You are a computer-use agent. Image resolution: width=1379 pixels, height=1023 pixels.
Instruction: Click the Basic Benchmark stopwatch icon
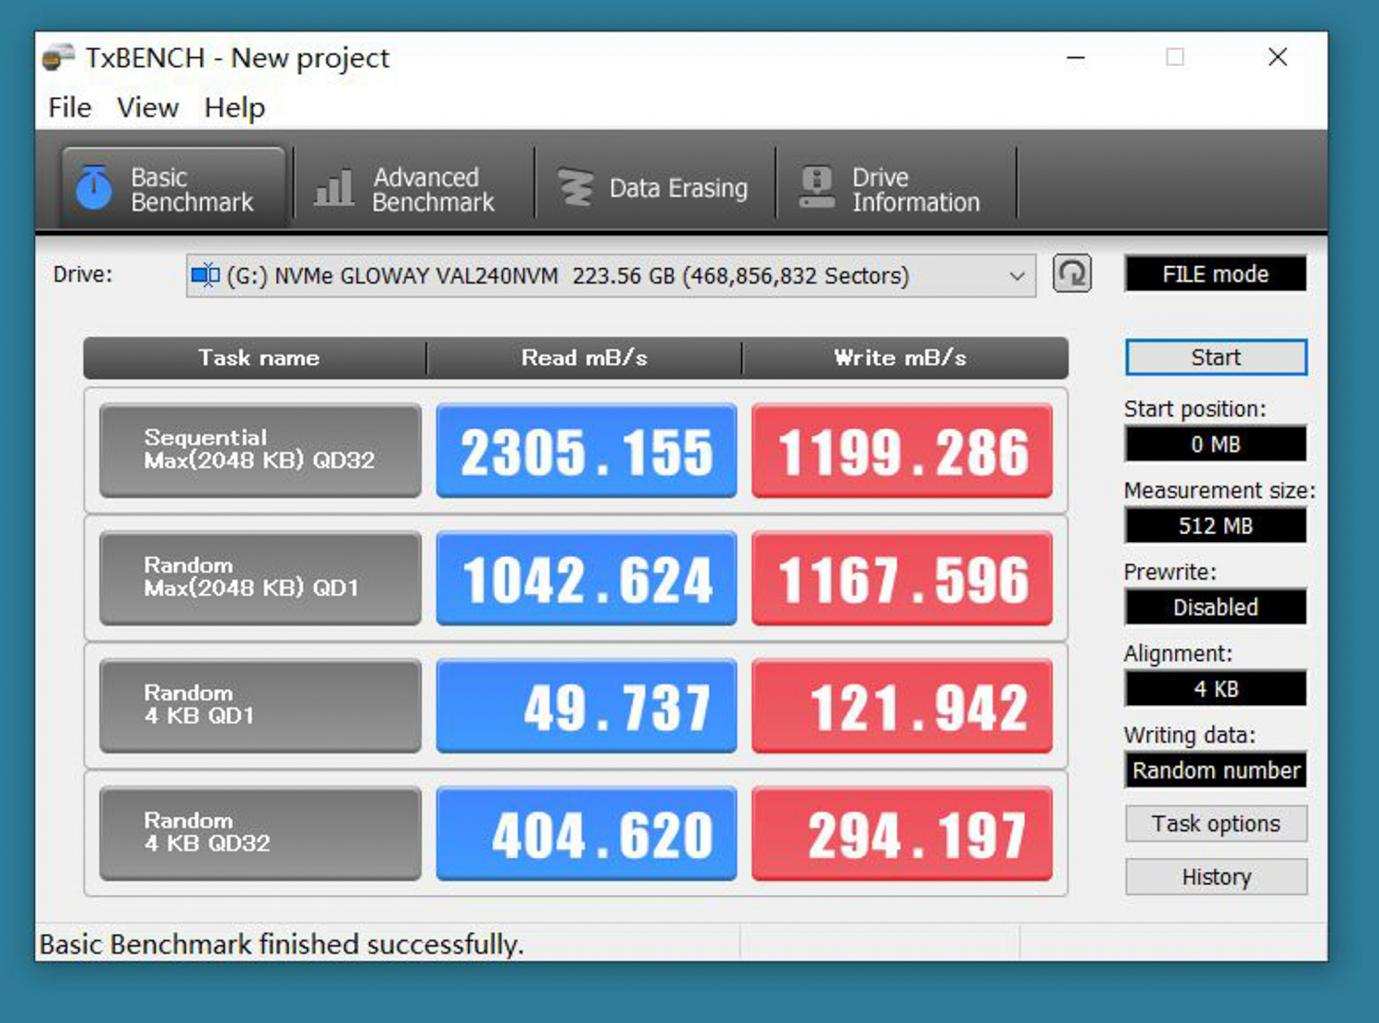pos(94,188)
